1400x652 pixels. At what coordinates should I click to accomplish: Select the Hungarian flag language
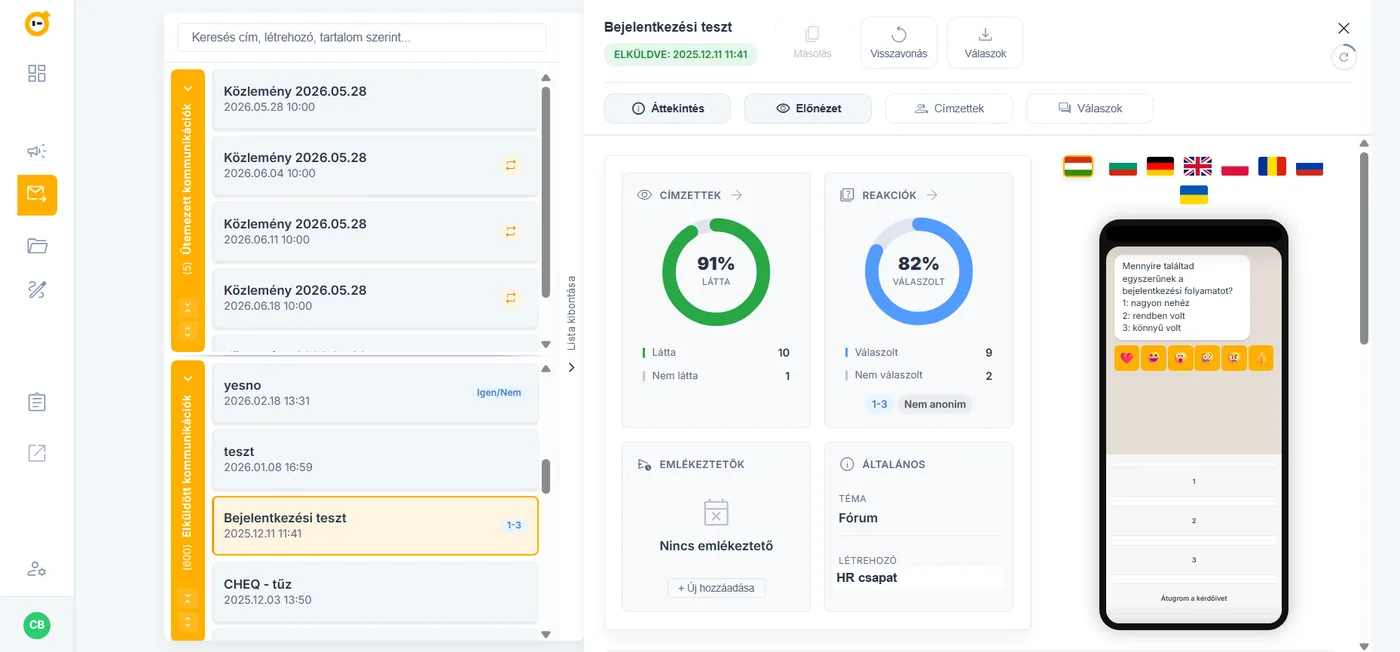(1078, 166)
